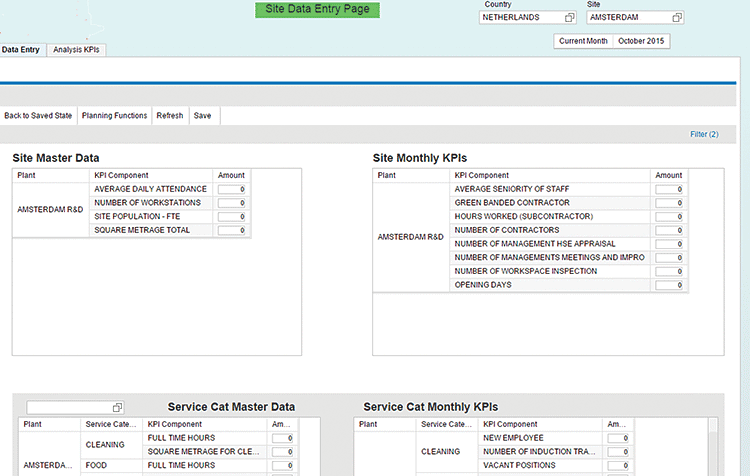The image size is (750, 476).
Task: Click the Refresh toolbar button
Action: pos(169,116)
